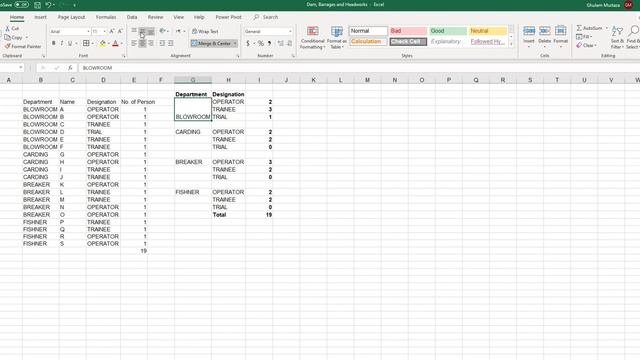Screen dimensions: 640x360
Task: Activate the Format Painter brush
Action: pyautogui.click(x=7, y=46)
